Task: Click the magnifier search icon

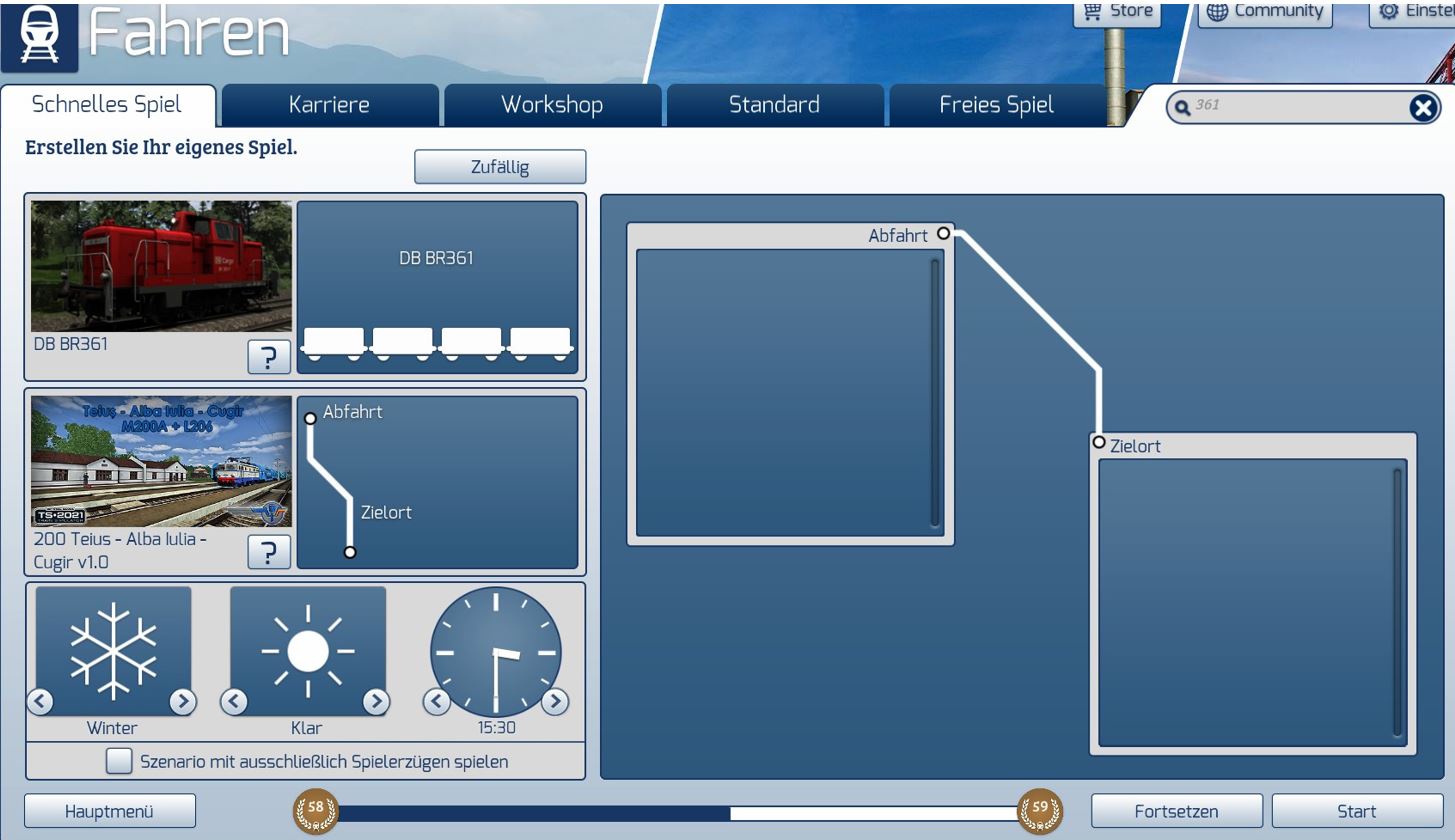Action: point(1182,107)
